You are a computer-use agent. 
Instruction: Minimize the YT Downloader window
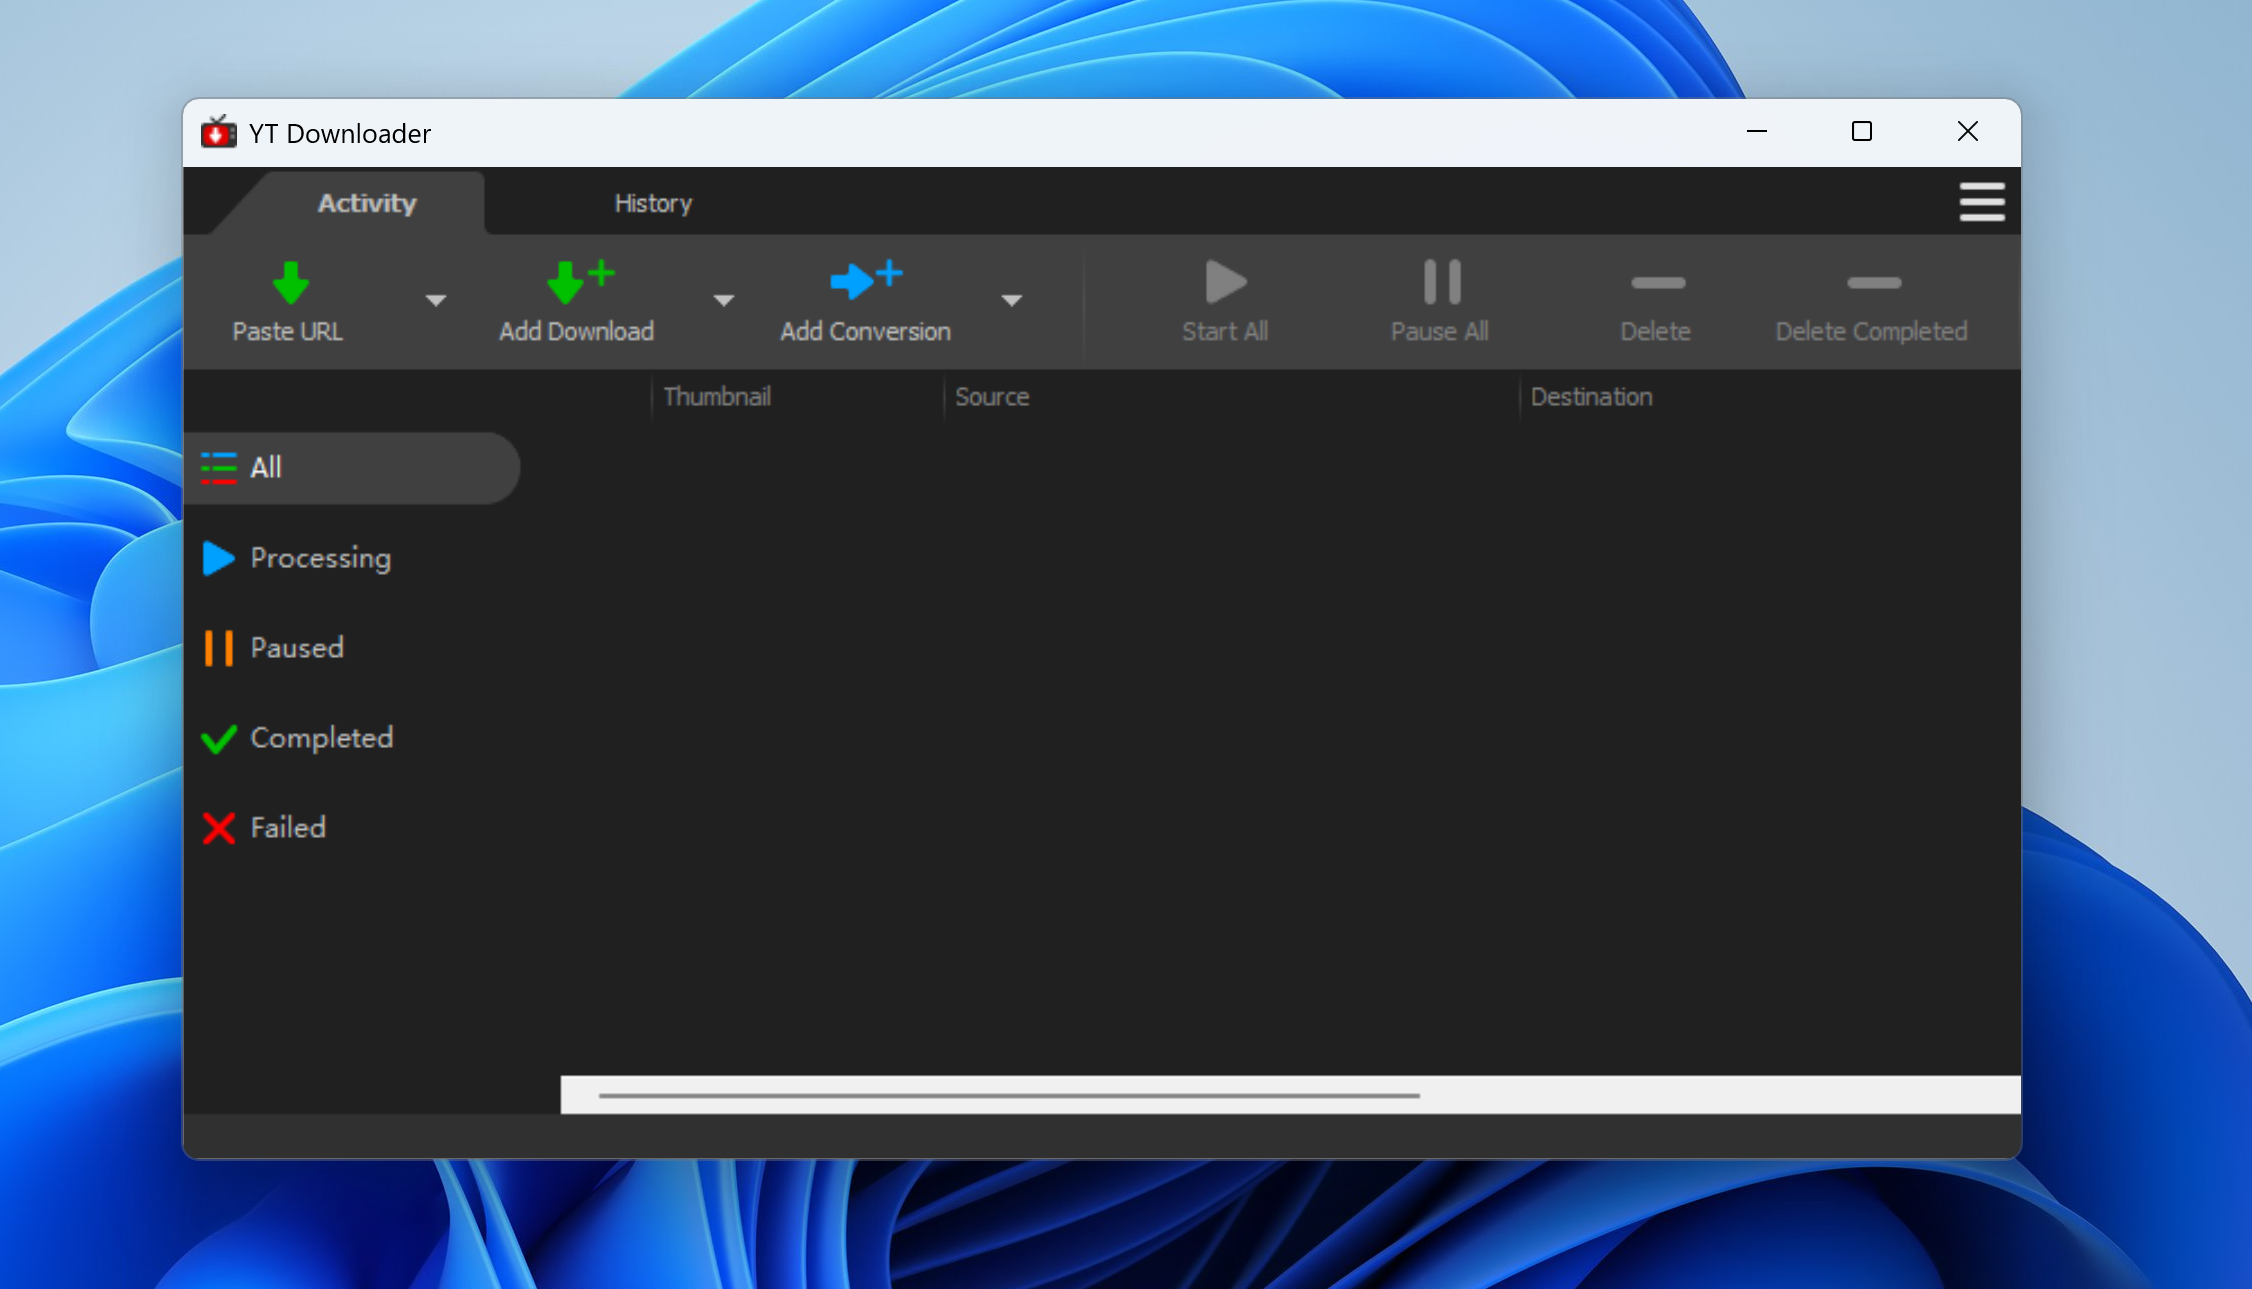pyautogui.click(x=1757, y=132)
